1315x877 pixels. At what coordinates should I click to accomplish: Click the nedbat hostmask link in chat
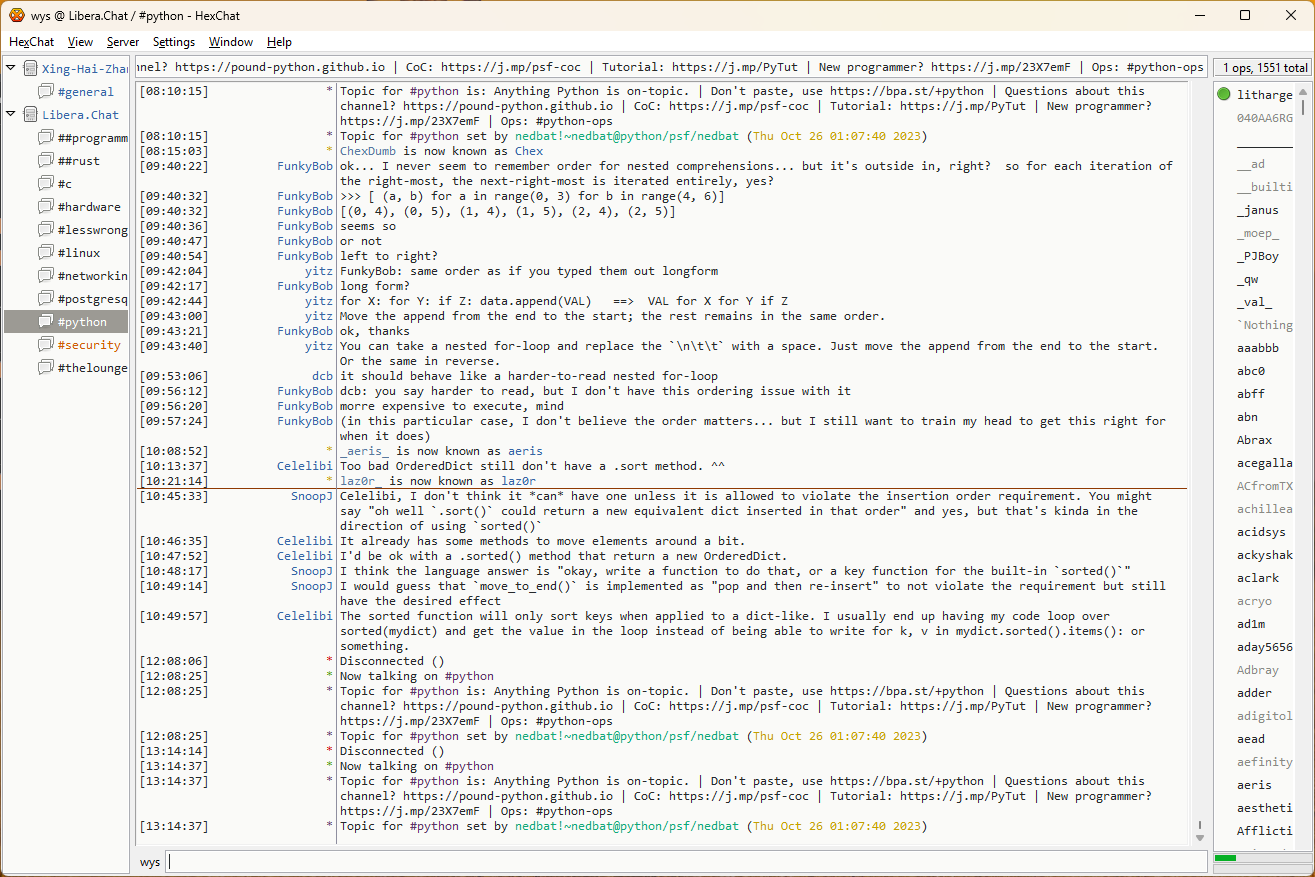pyautogui.click(x=627, y=136)
